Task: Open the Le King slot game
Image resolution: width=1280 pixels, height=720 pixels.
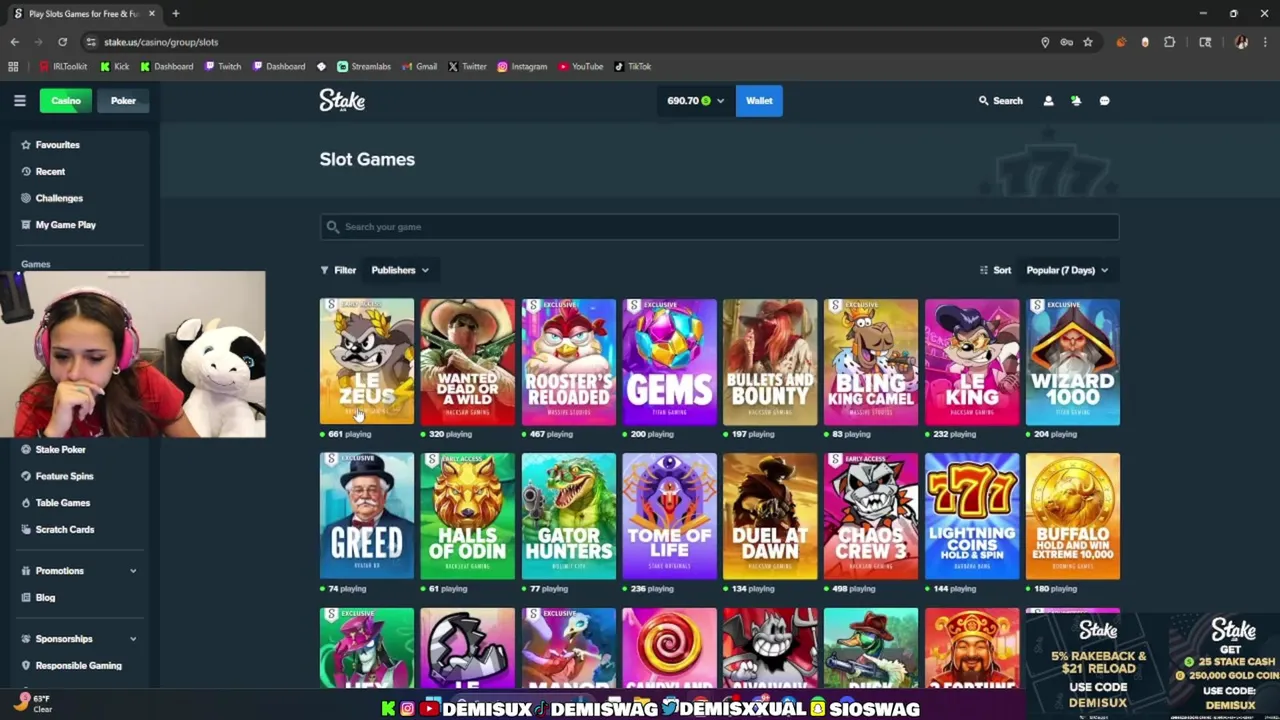Action: 972,362
